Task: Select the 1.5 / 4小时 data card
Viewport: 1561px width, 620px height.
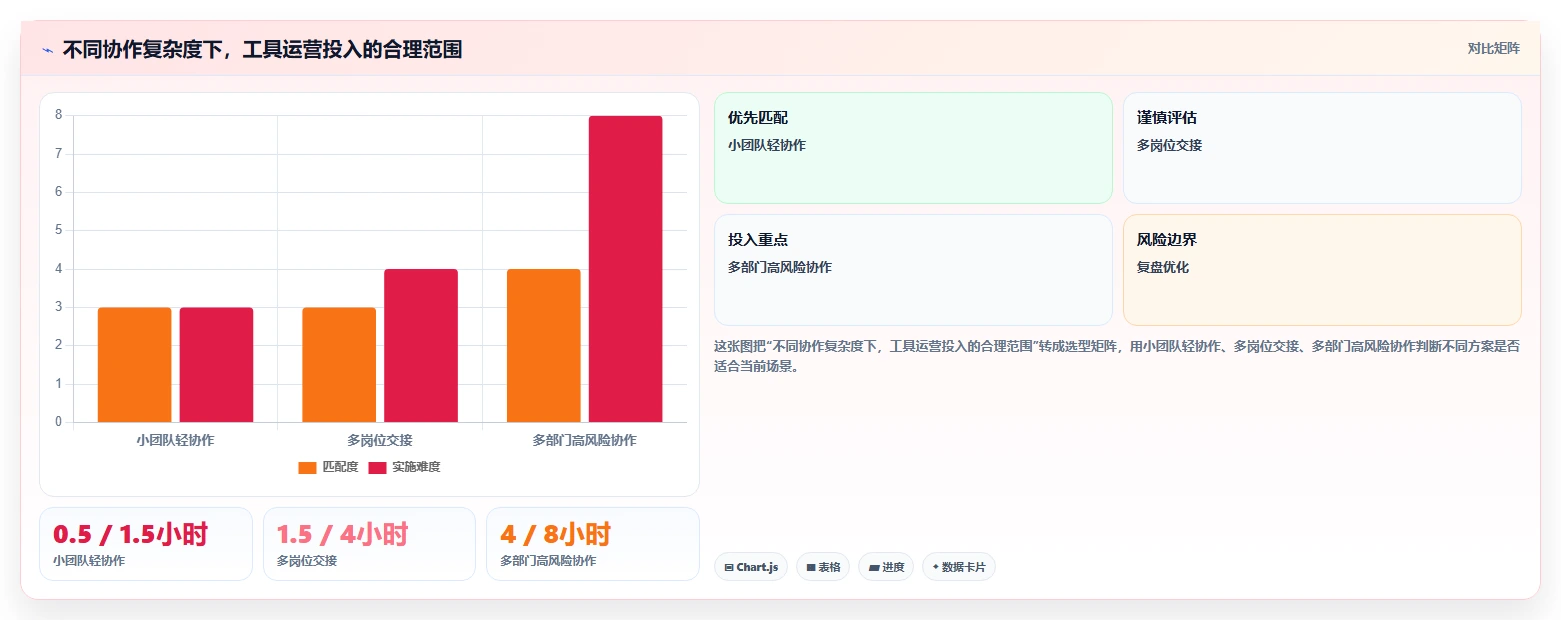Action: [369, 544]
